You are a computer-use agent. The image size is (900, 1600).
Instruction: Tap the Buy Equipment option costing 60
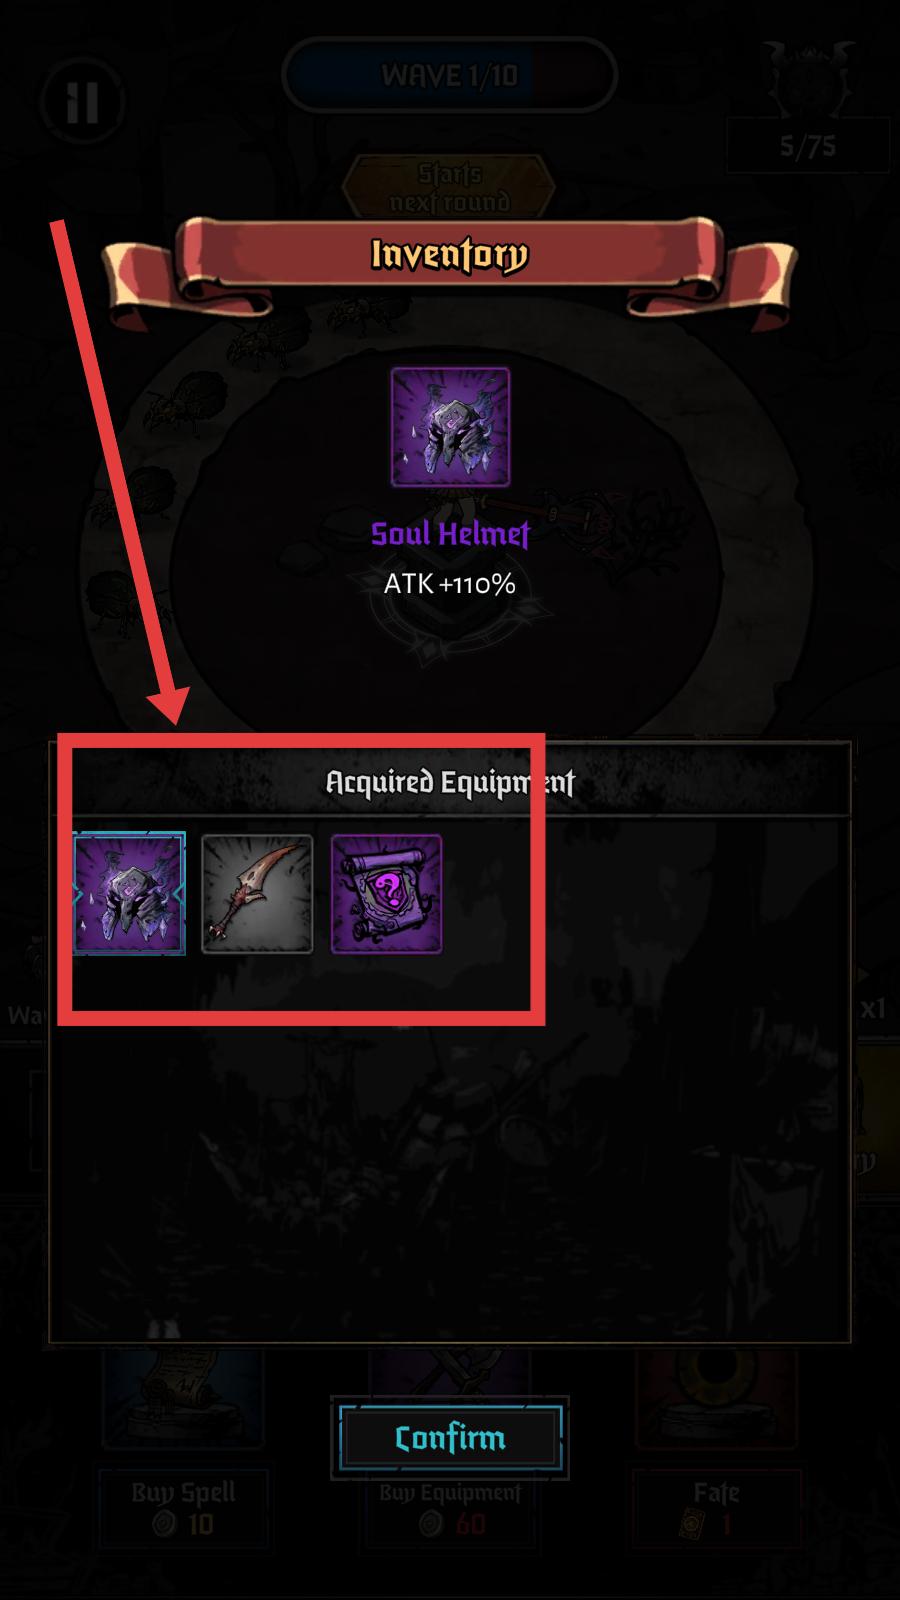pos(450,1506)
